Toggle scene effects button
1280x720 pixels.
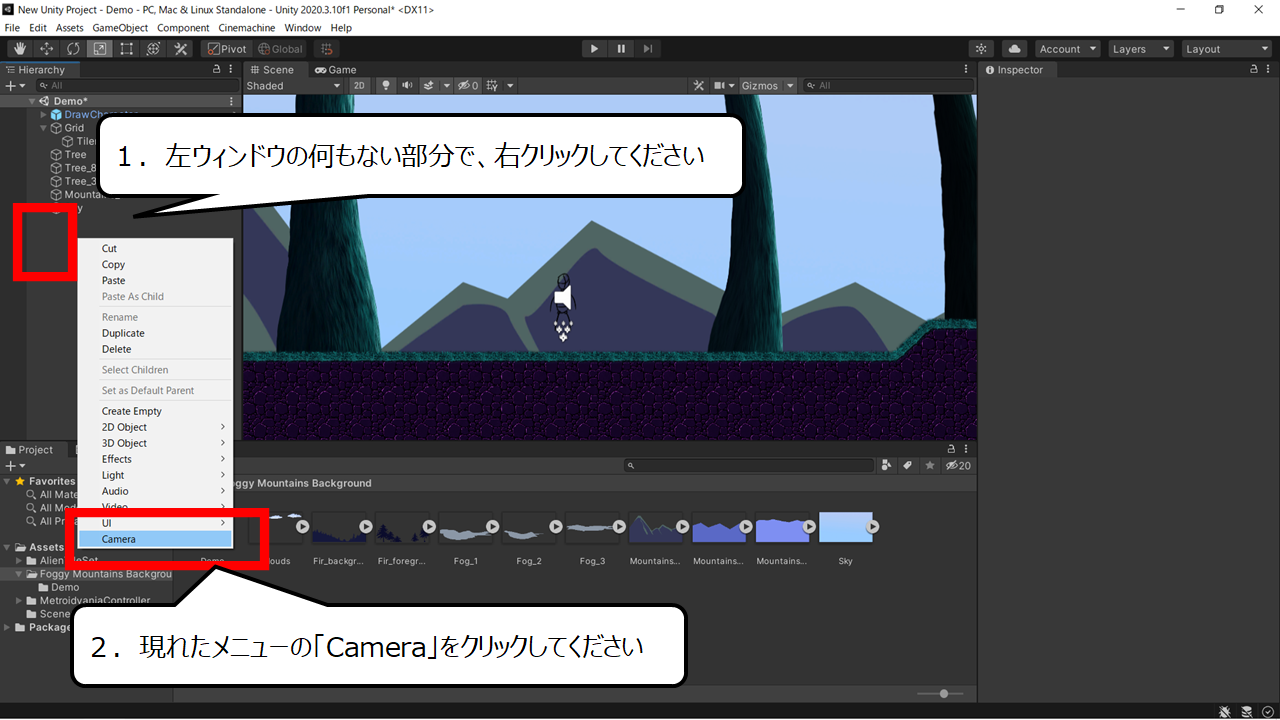click(x=429, y=86)
